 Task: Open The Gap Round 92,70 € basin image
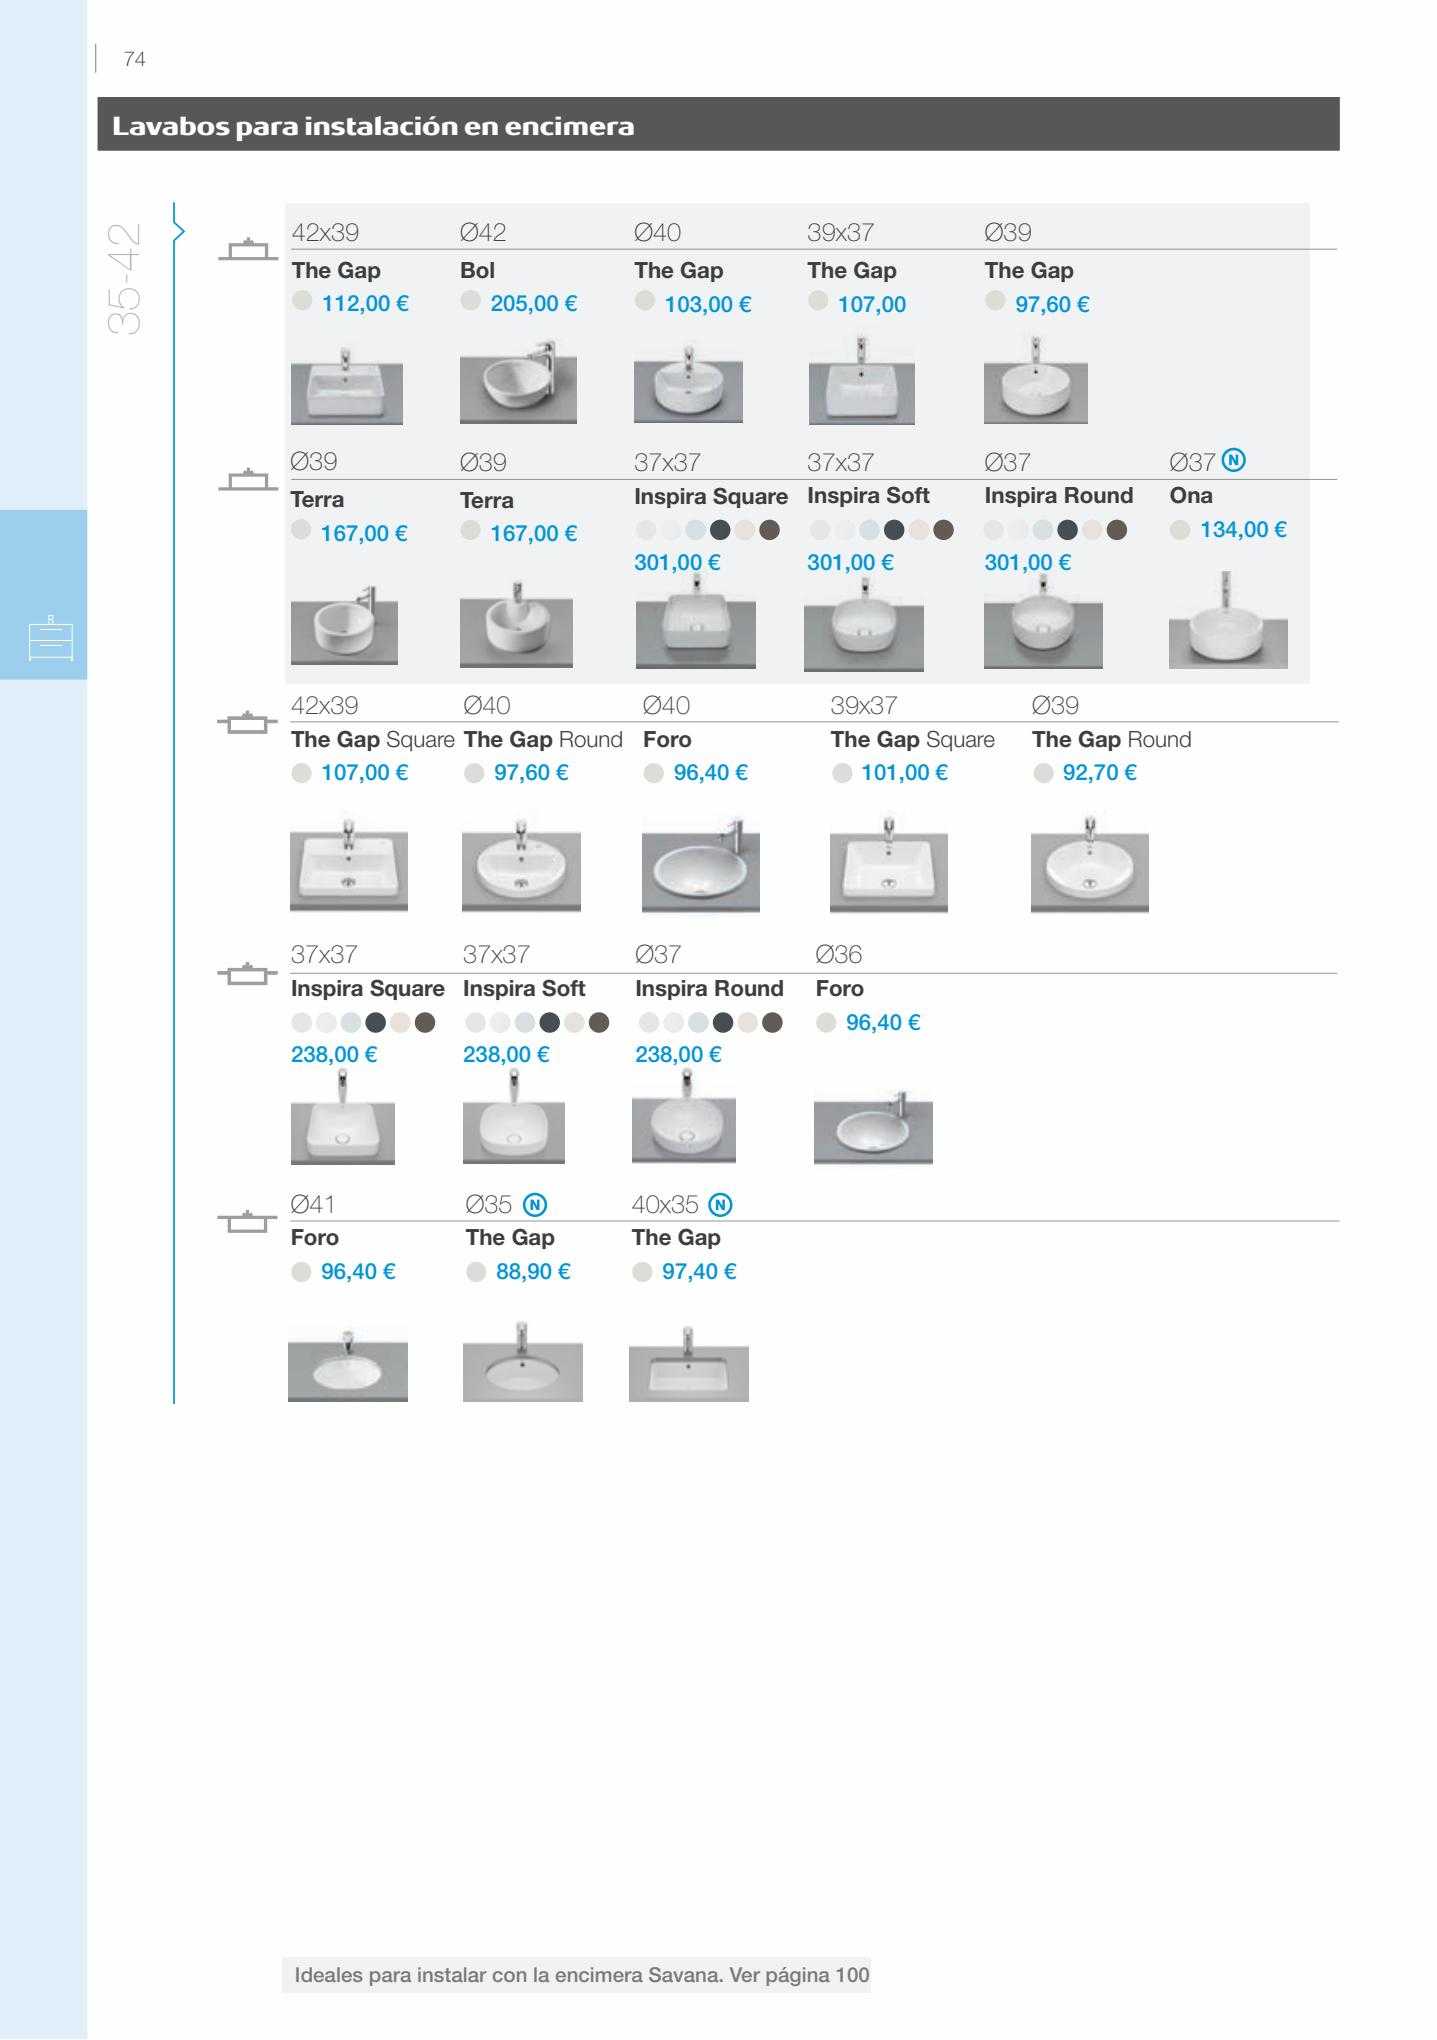(1090, 865)
